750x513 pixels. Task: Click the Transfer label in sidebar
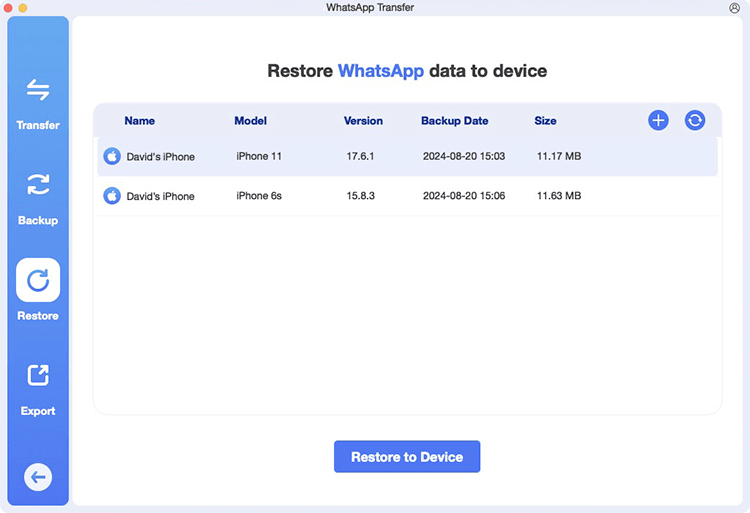click(x=38, y=125)
